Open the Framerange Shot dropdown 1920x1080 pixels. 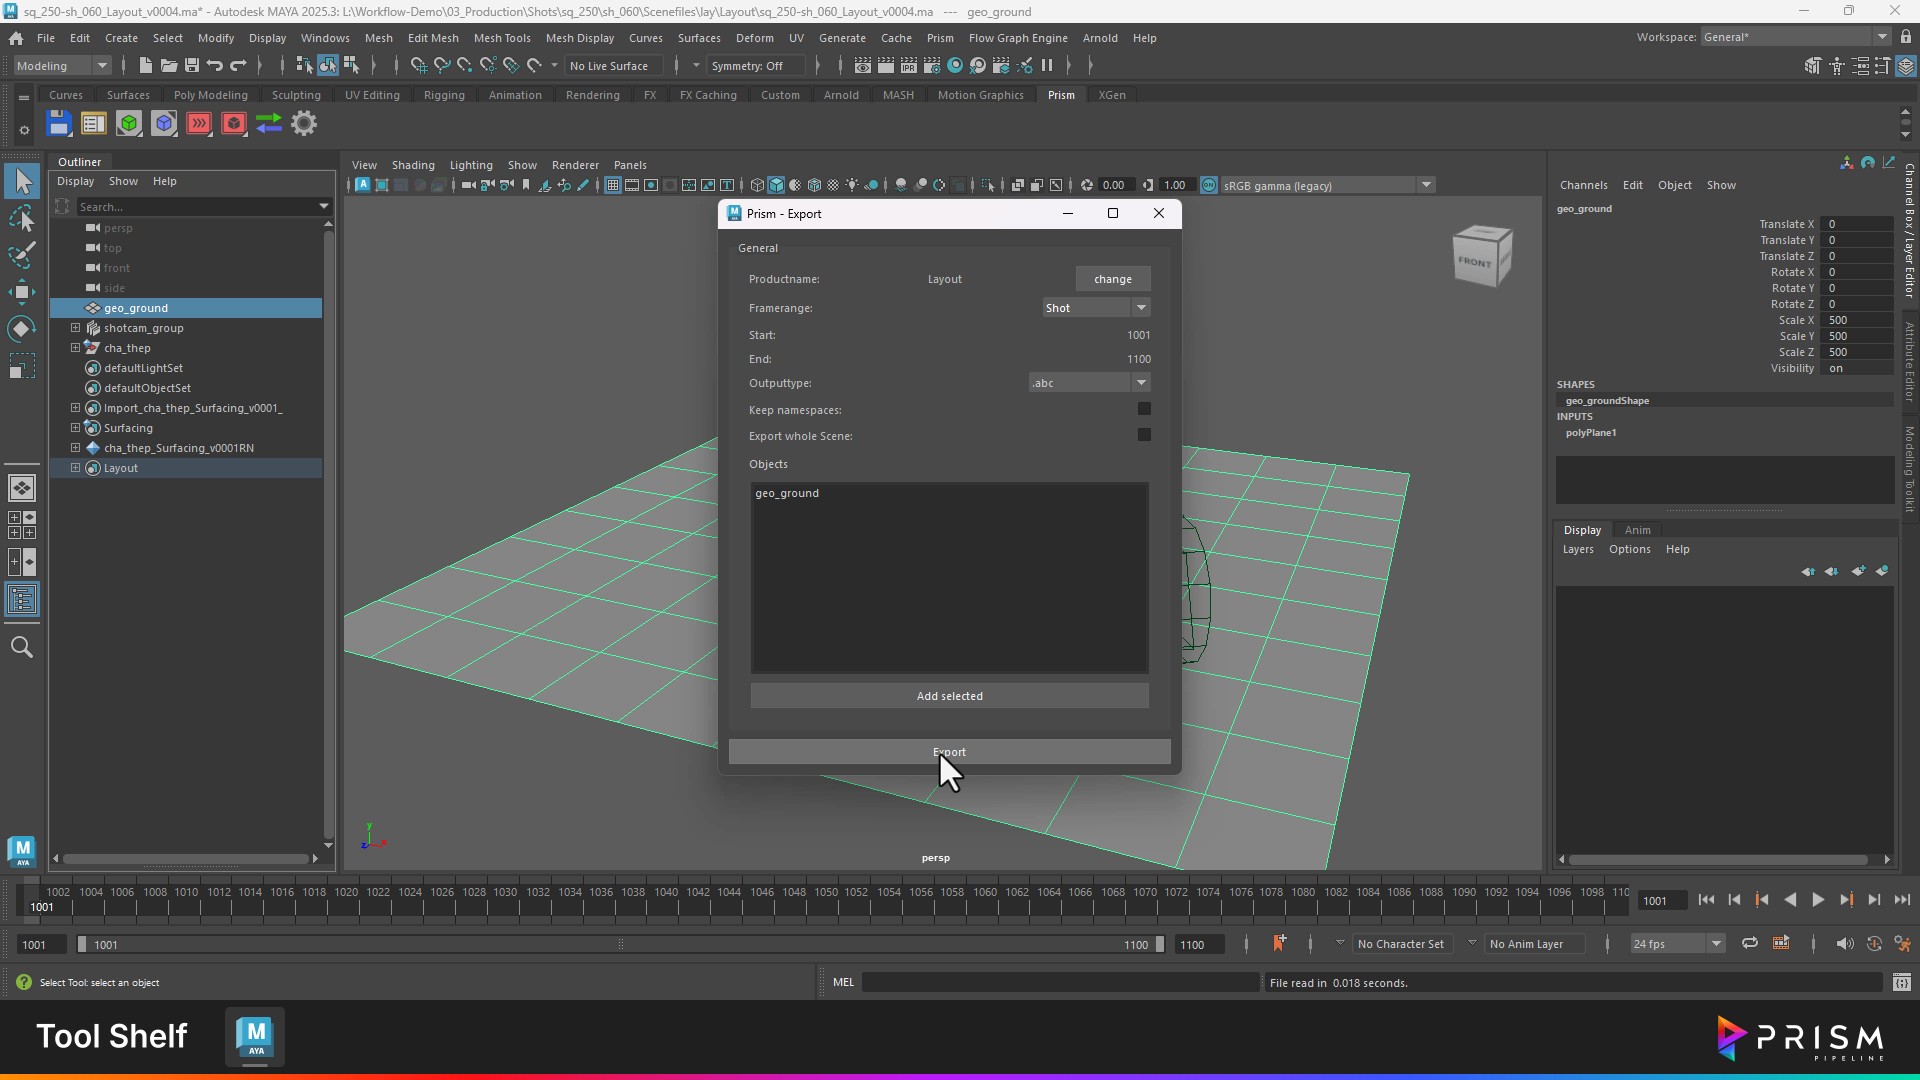click(x=1096, y=308)
